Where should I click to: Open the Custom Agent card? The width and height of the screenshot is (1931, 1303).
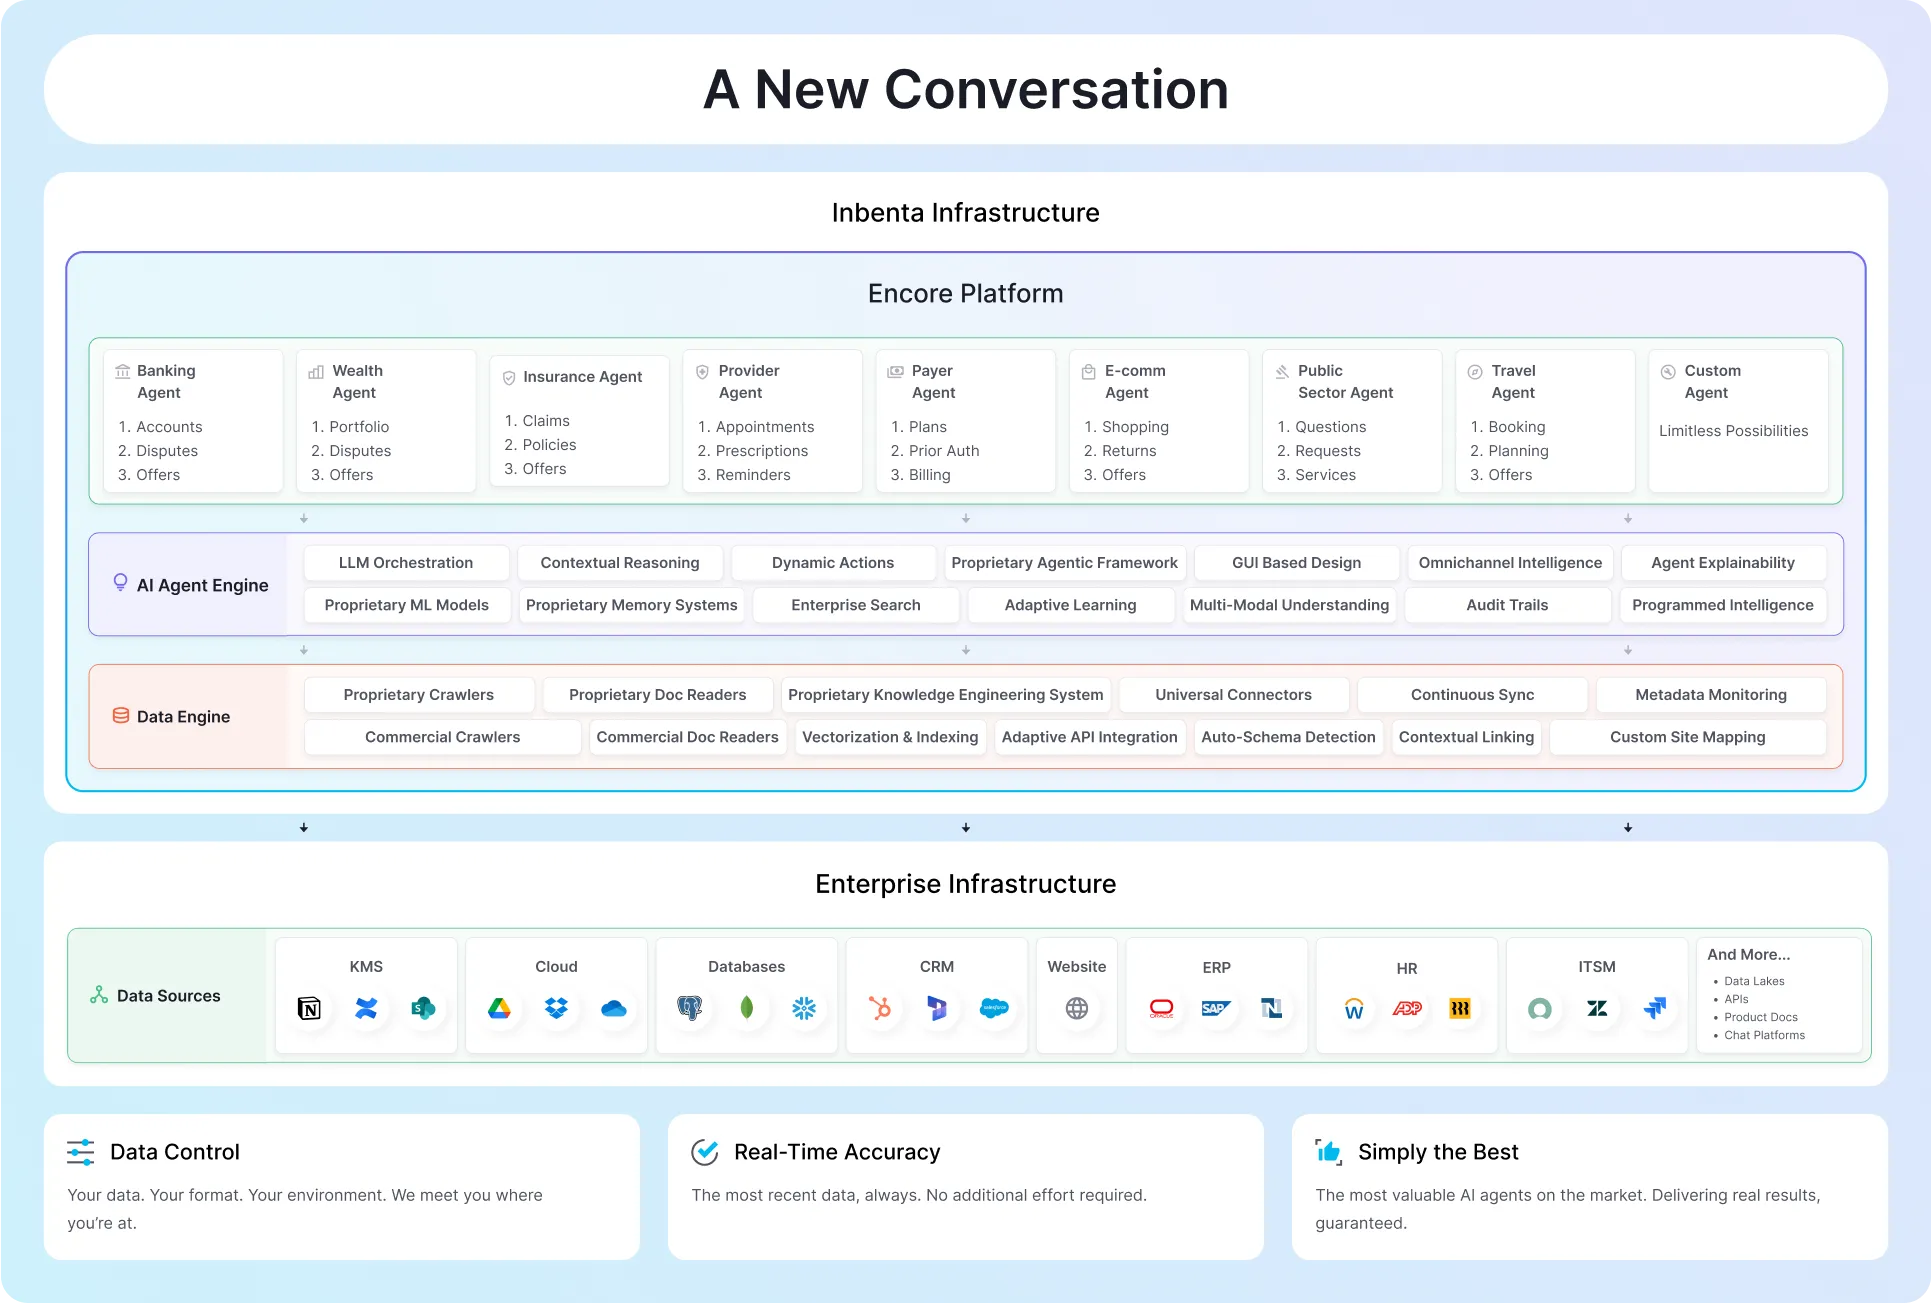pyautogui.click(x=1738, y=421)
